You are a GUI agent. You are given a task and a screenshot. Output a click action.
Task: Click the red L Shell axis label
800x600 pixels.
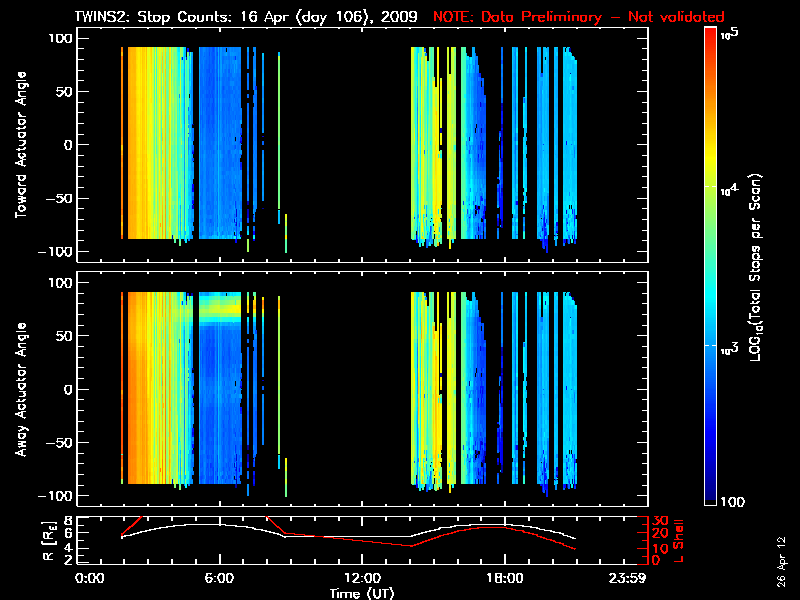pyautogui.click(x=688, y=539)
